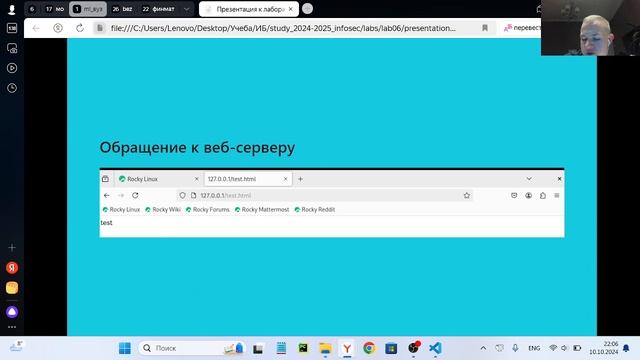Bookmark the page with bookmark icon
This screenshot has width=640, height=360.
[x=485, y=28]
